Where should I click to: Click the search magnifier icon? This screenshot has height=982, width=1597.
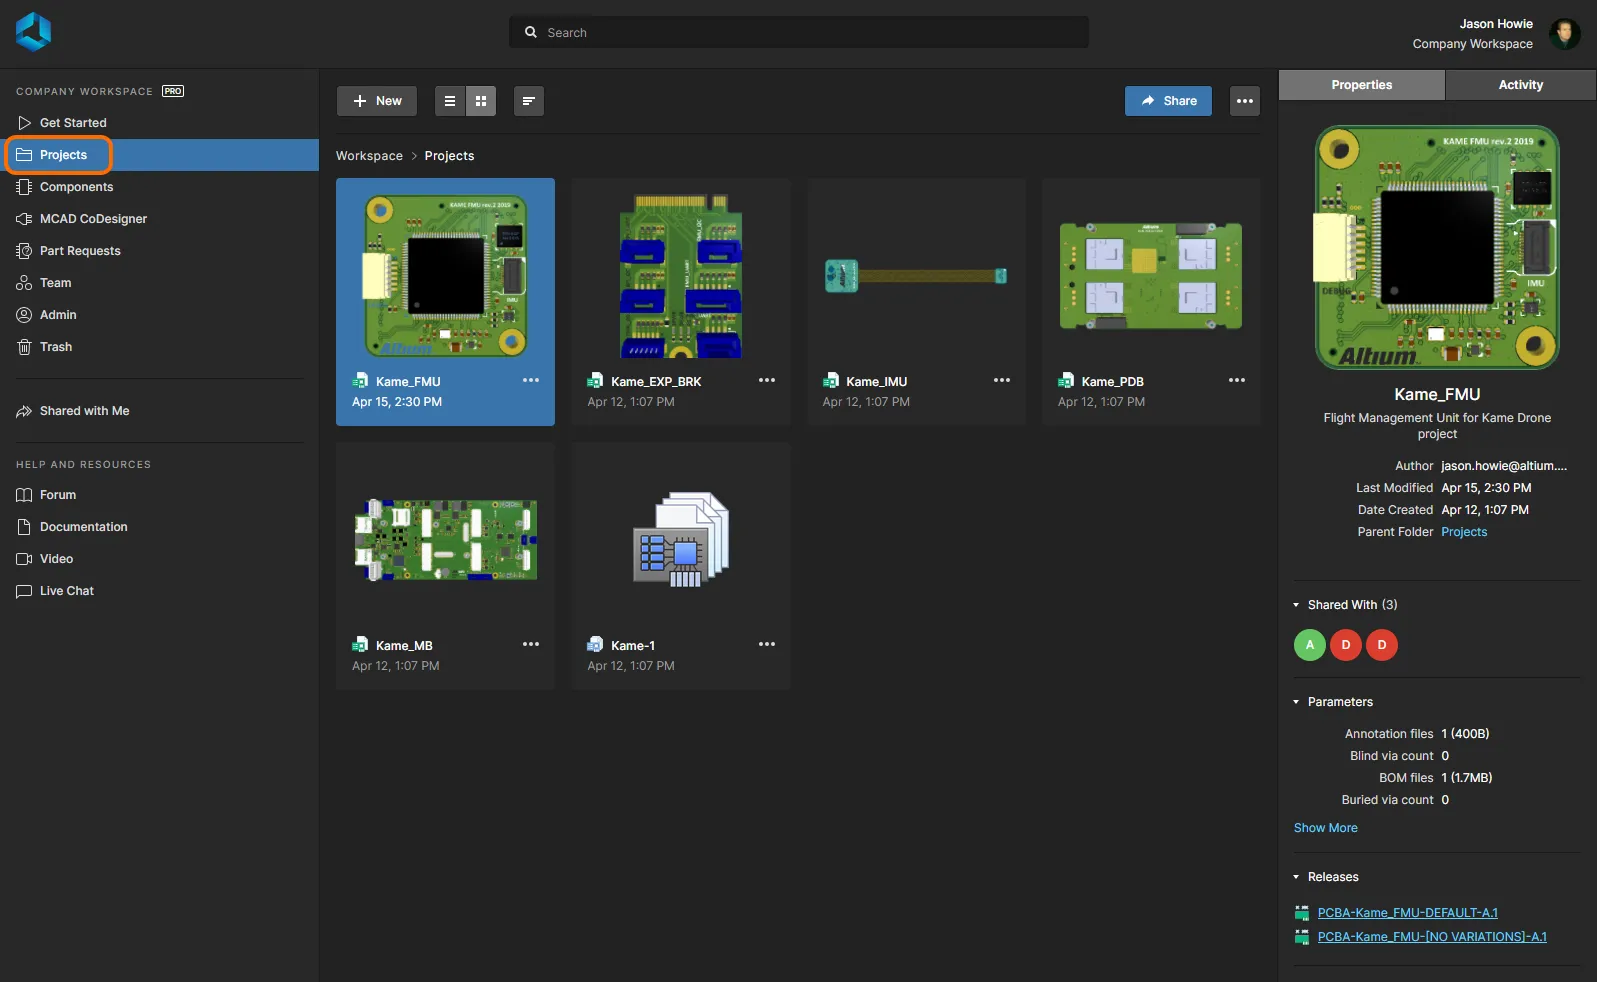(531, 32)
